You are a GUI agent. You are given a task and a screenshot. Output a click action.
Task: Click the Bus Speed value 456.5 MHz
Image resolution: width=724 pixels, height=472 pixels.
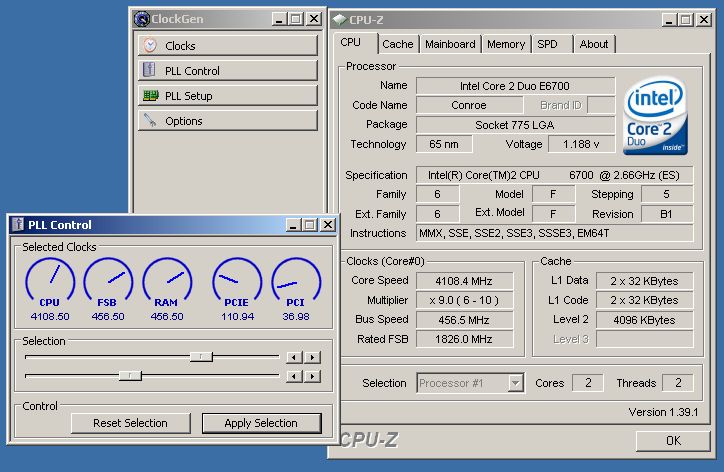tap(465, 320)
